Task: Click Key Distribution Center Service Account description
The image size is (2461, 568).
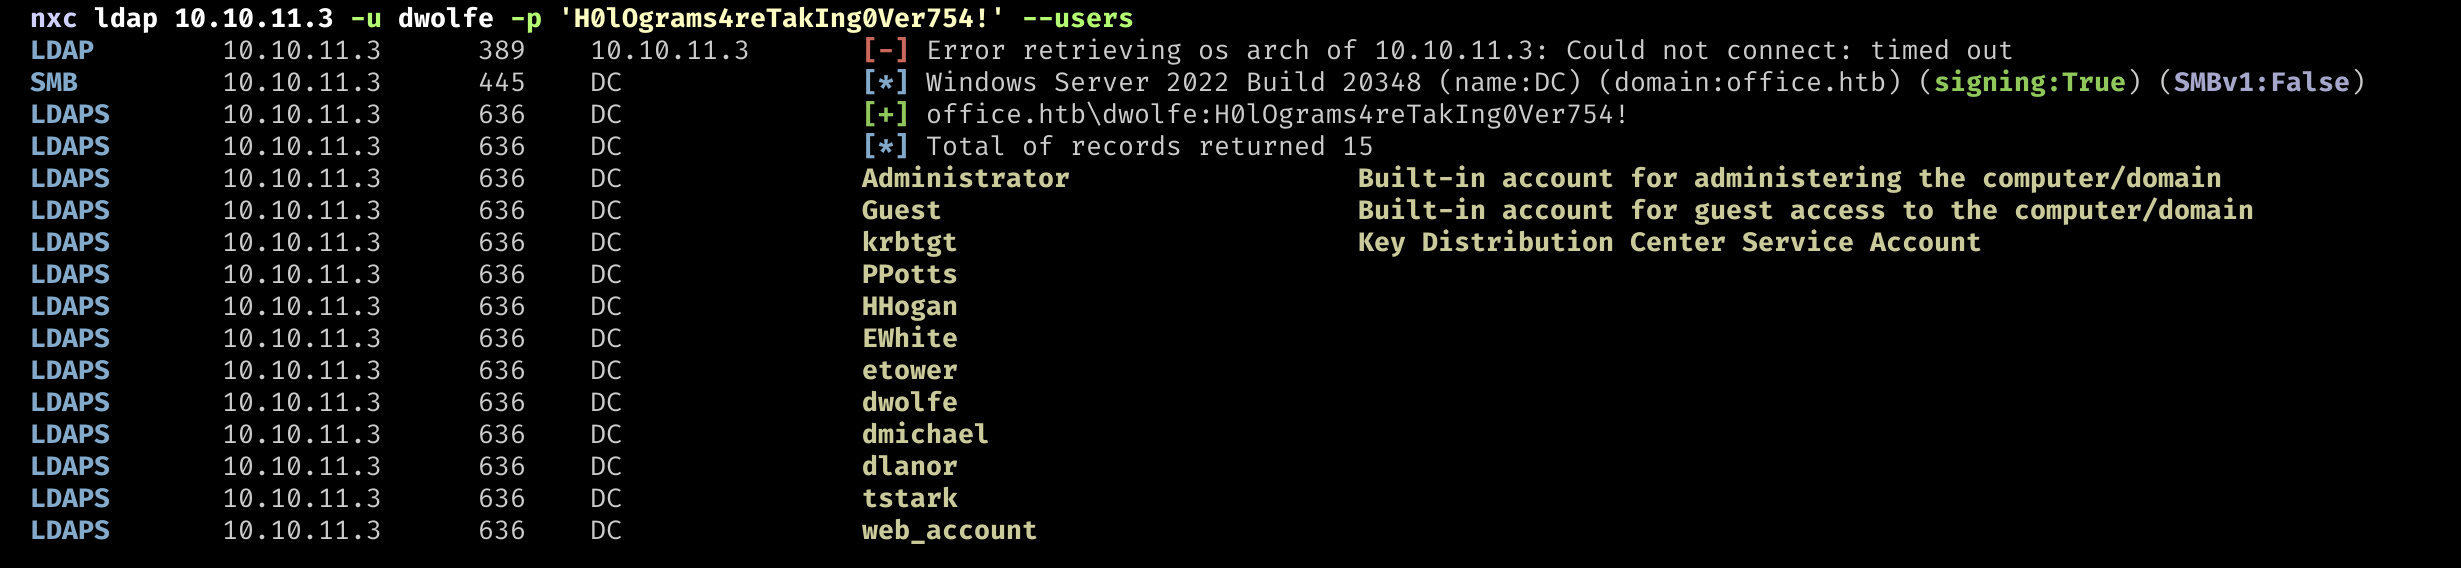Action: (1670, 243)
